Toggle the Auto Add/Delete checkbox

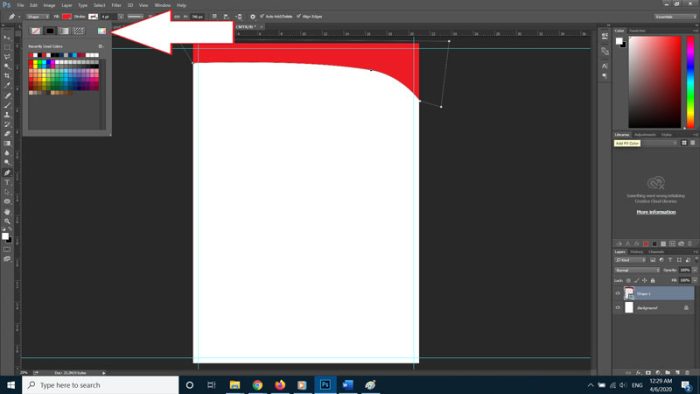coord(262,17)
